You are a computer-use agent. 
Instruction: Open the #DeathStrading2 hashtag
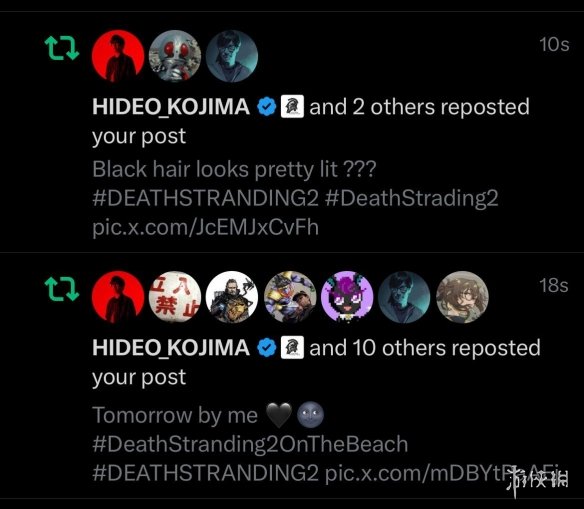411,198
